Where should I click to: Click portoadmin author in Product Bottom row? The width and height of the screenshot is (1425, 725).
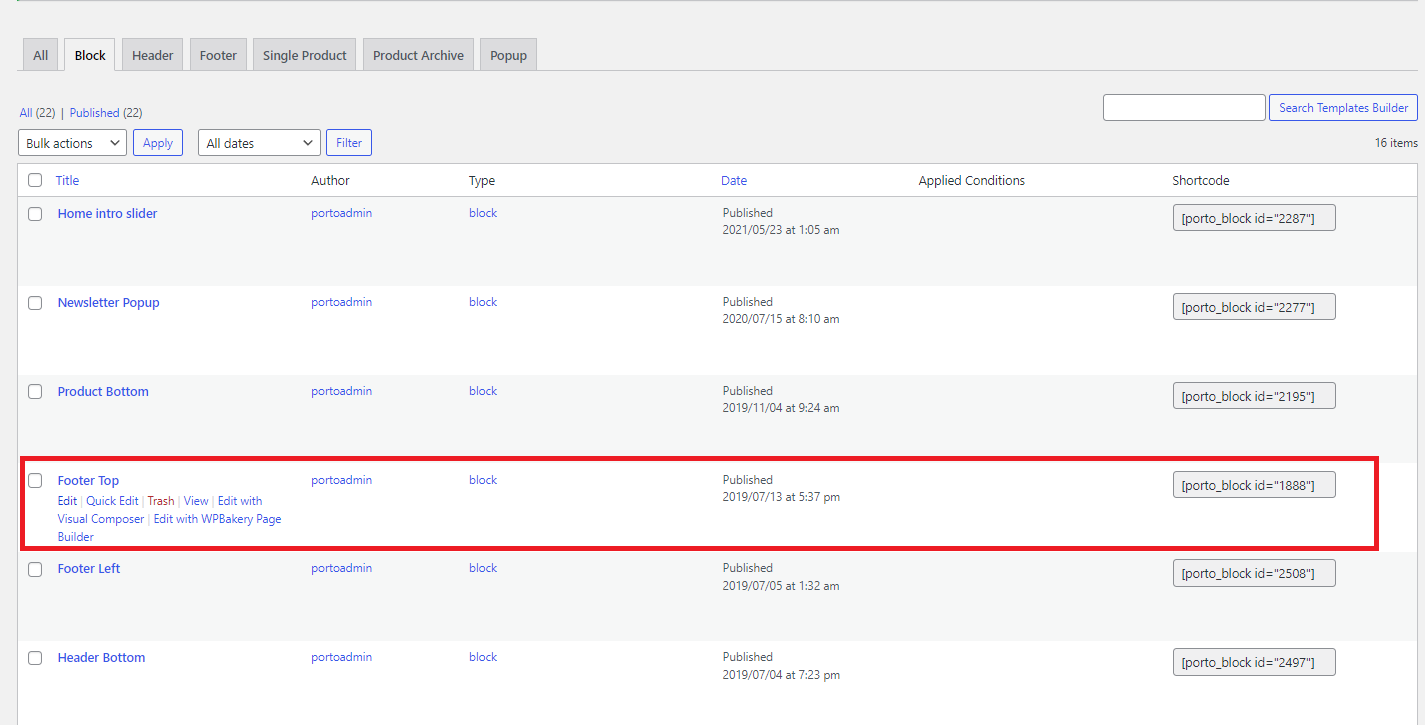341,391
